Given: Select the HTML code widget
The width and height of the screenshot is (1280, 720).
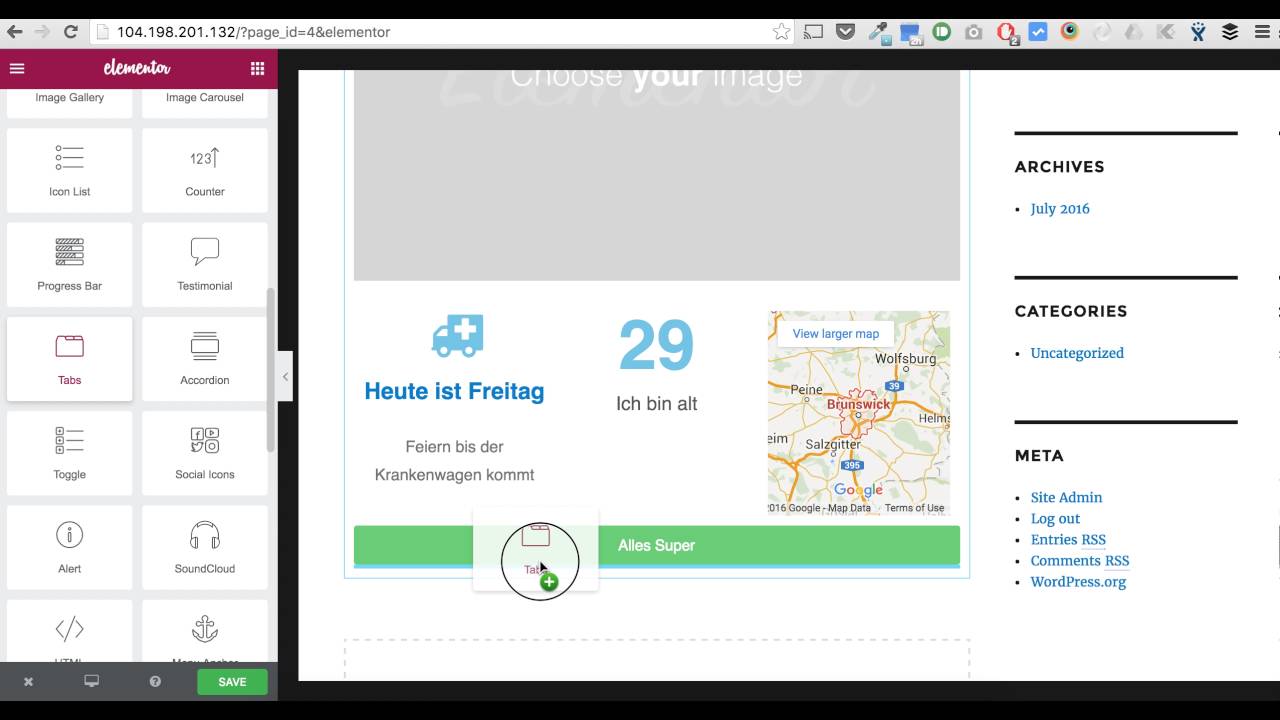Looking at the screenshot, I should pyautogui.click(x=70, y=631).
